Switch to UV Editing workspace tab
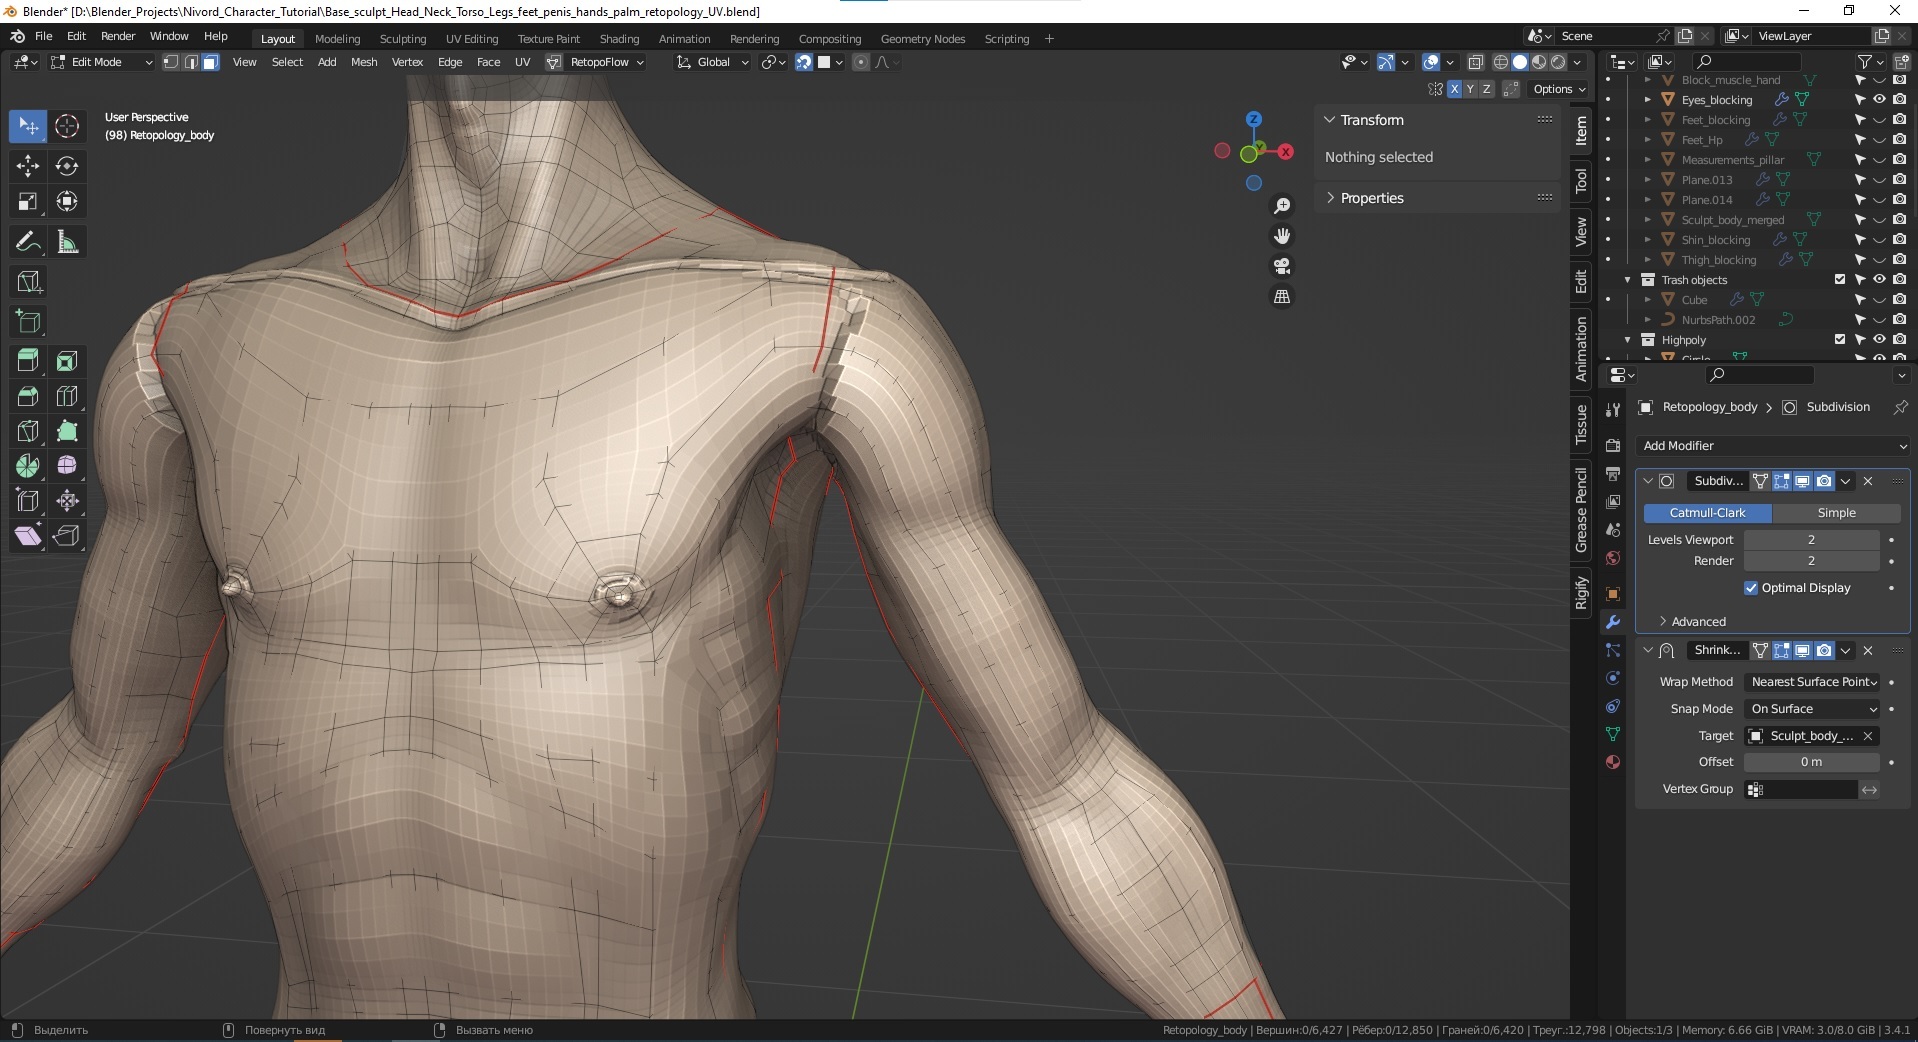Image resolution: width=1918 pixels, height=1042 pixels. point(472,39)
